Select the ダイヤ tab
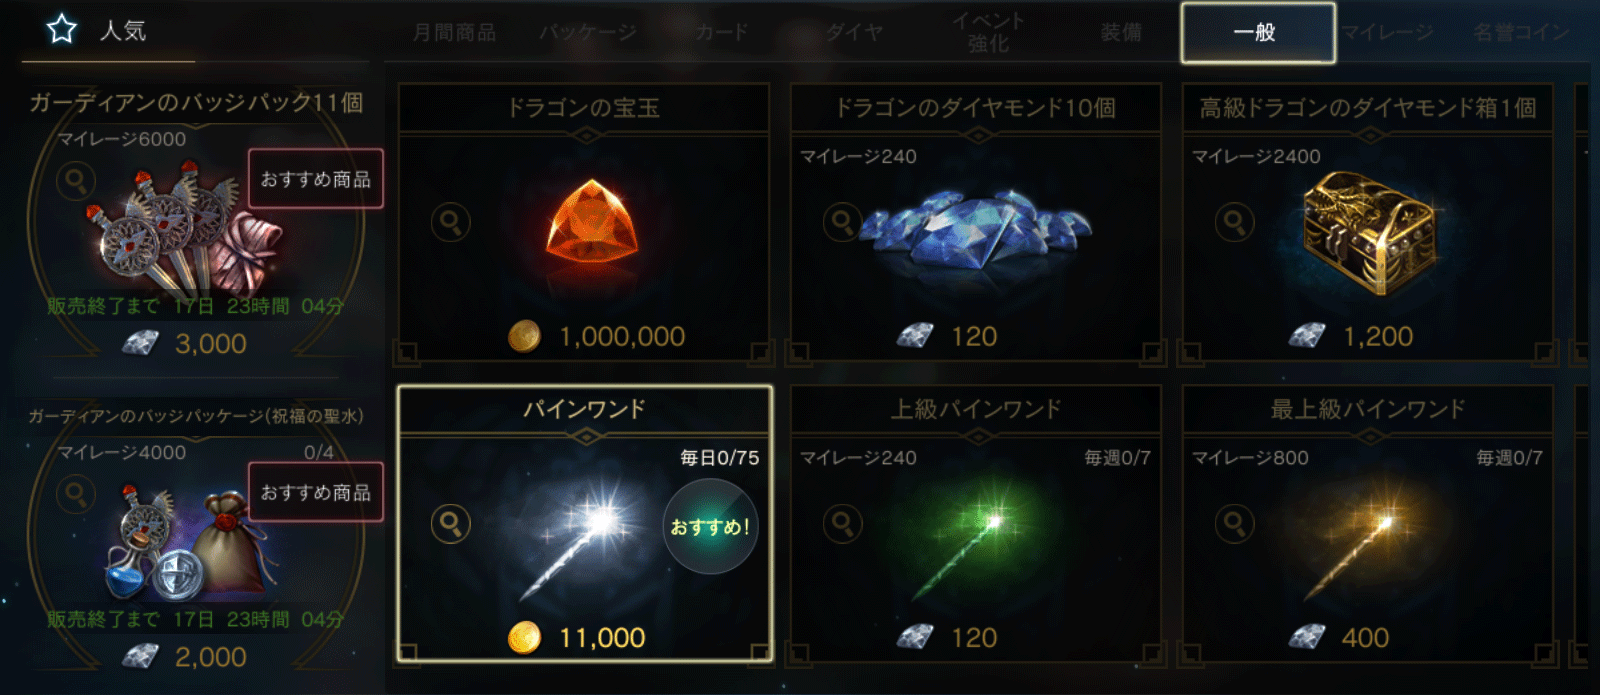The image size is (1600, 695). [x=855, y=33]
